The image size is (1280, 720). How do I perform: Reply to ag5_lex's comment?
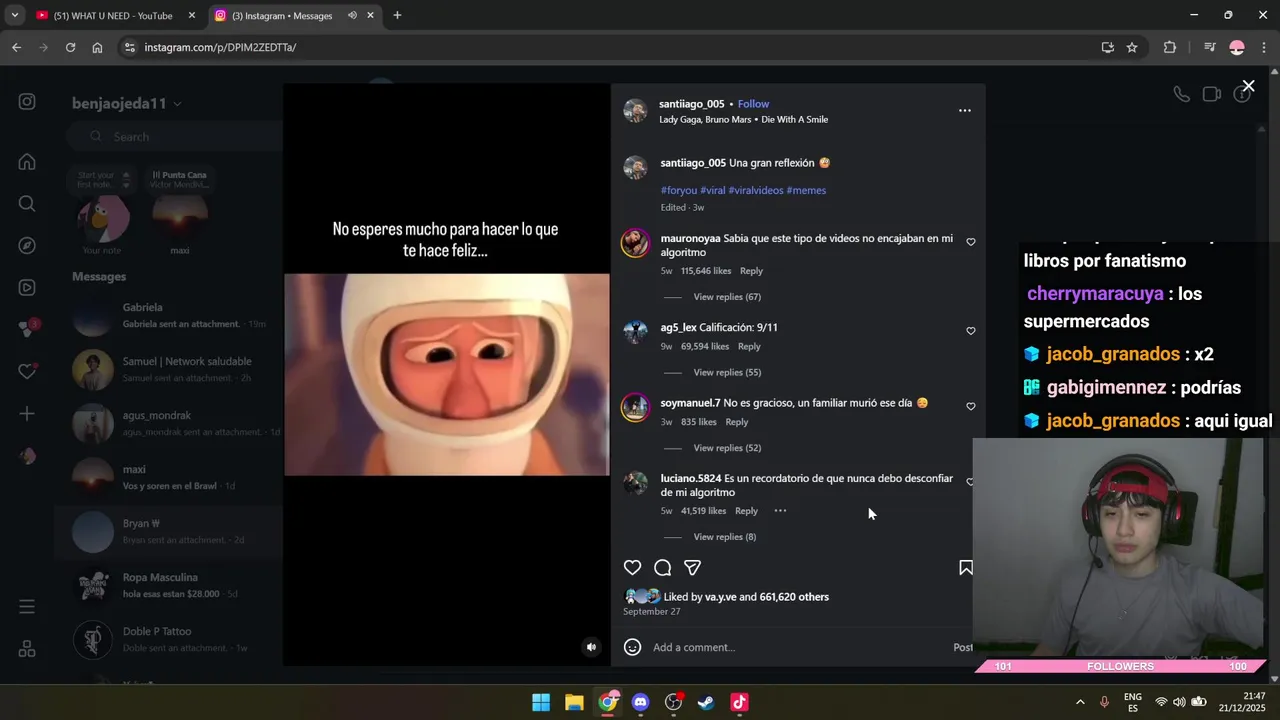[x=749, y=346]
